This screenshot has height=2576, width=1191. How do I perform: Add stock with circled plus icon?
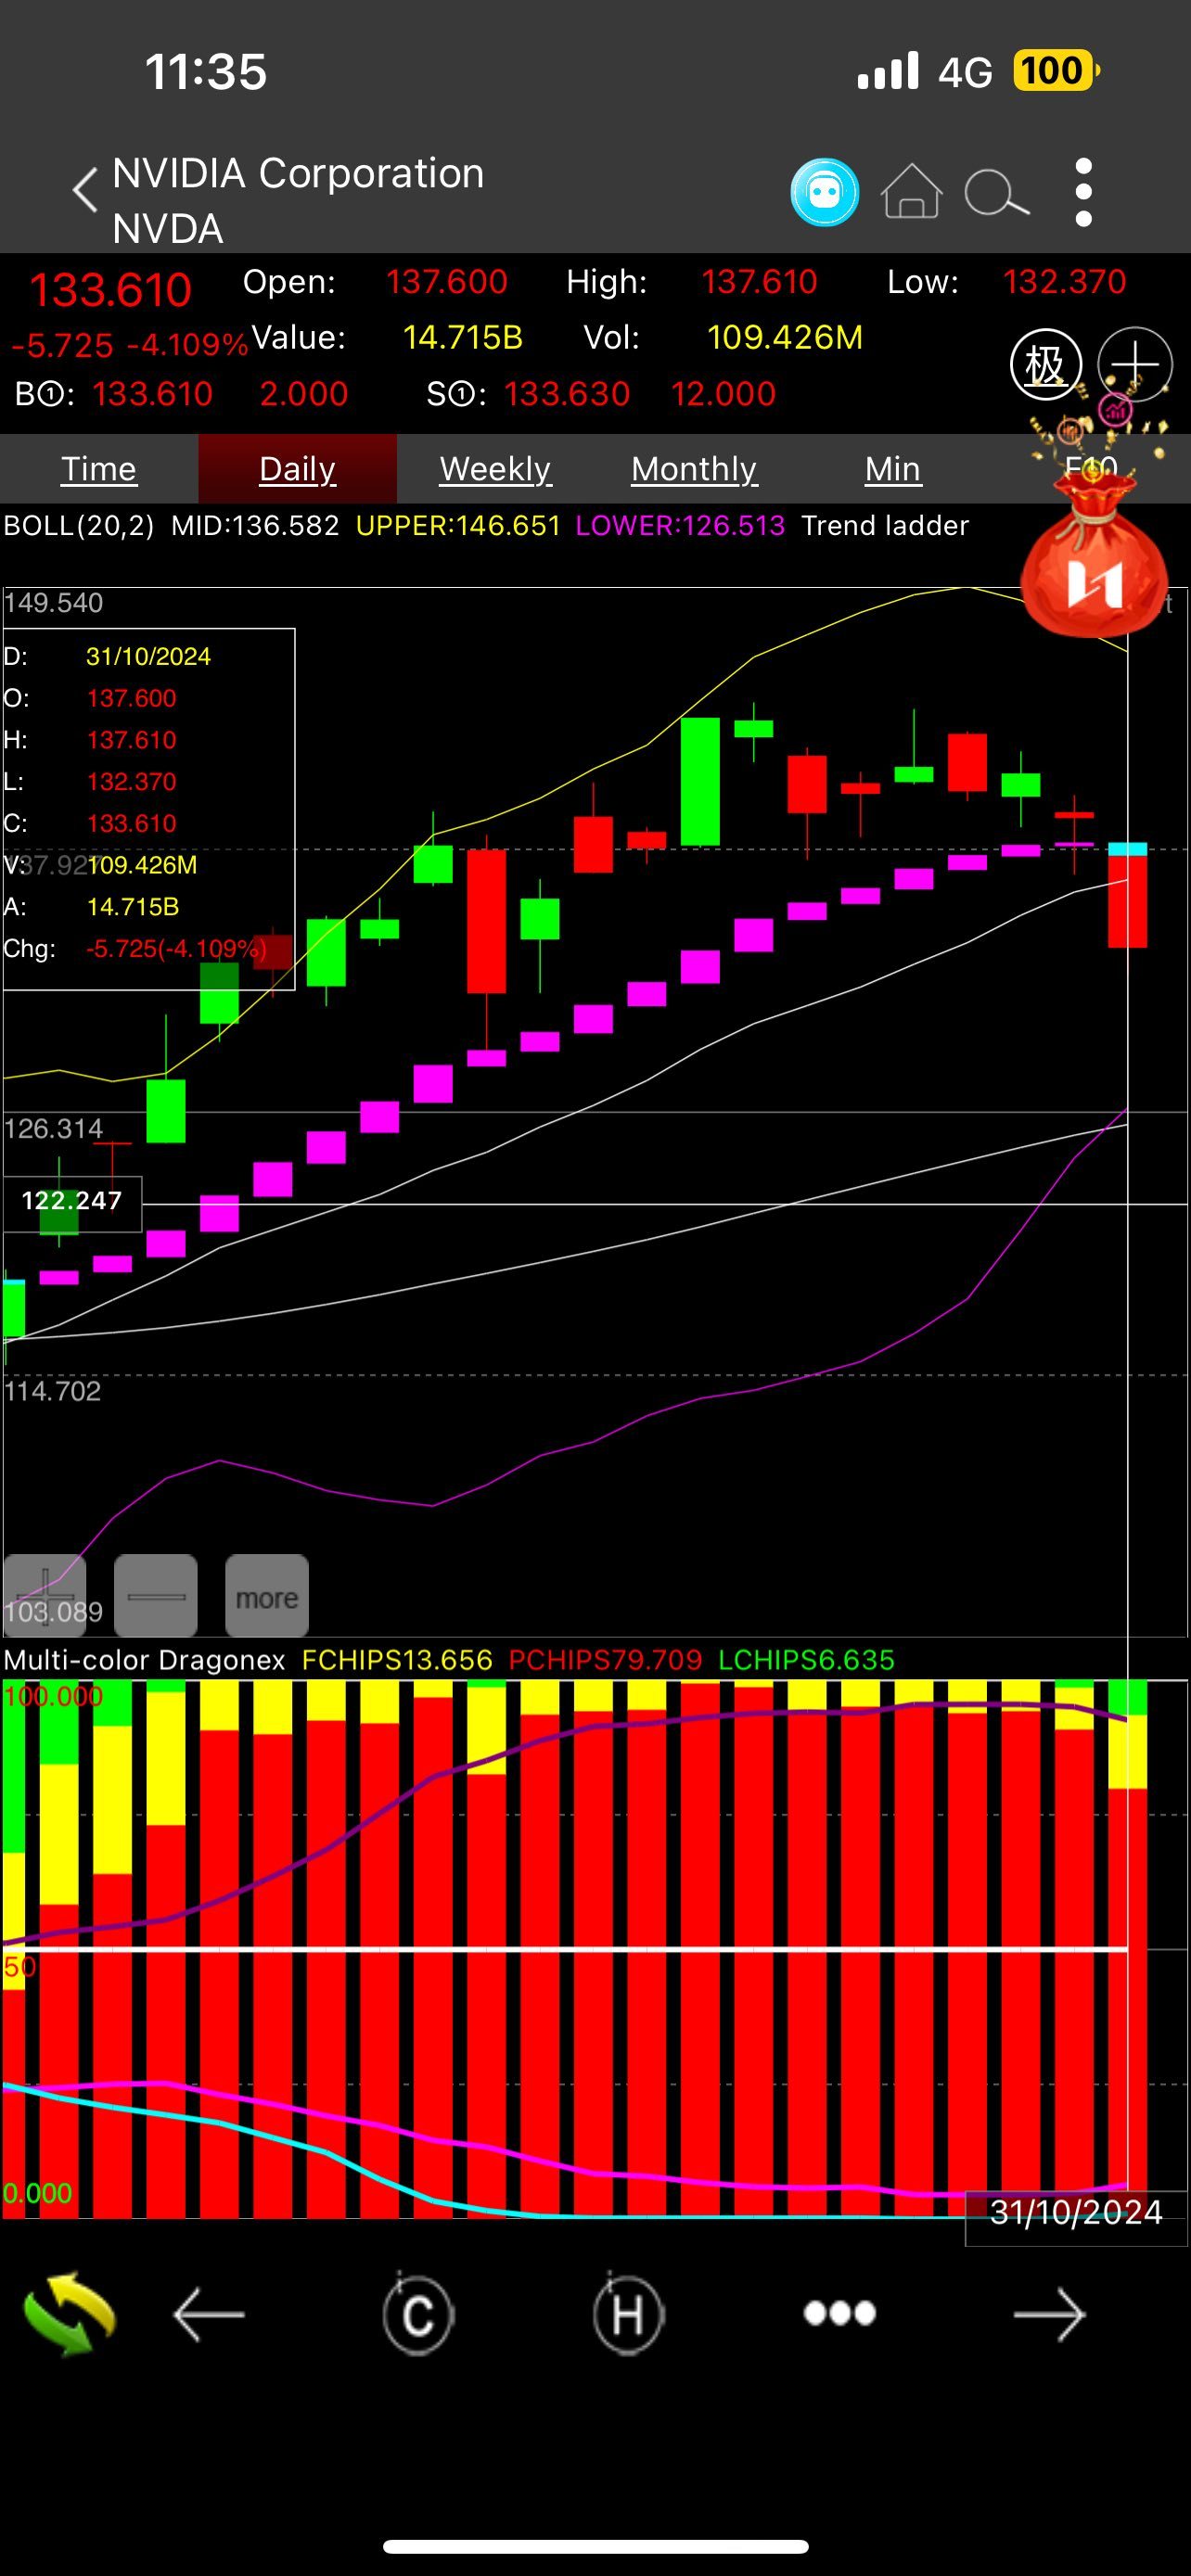(1135, 365)
